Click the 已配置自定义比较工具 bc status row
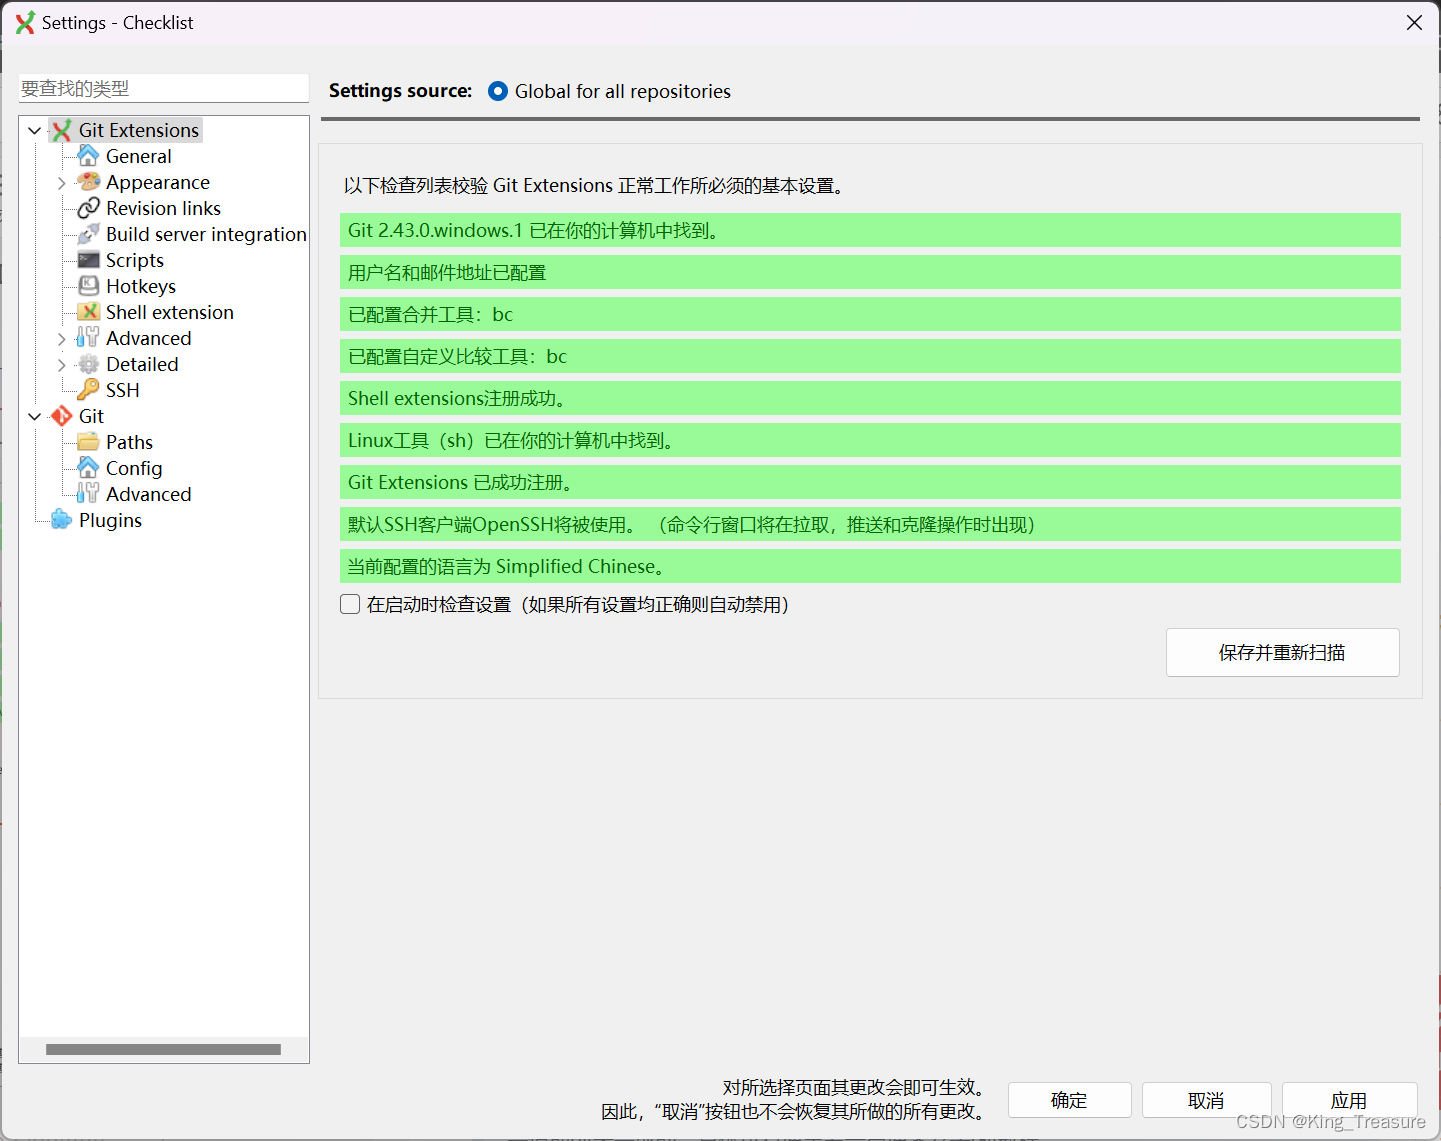The height and width of the screenshot is (1141, 1441). click(870, 356)
